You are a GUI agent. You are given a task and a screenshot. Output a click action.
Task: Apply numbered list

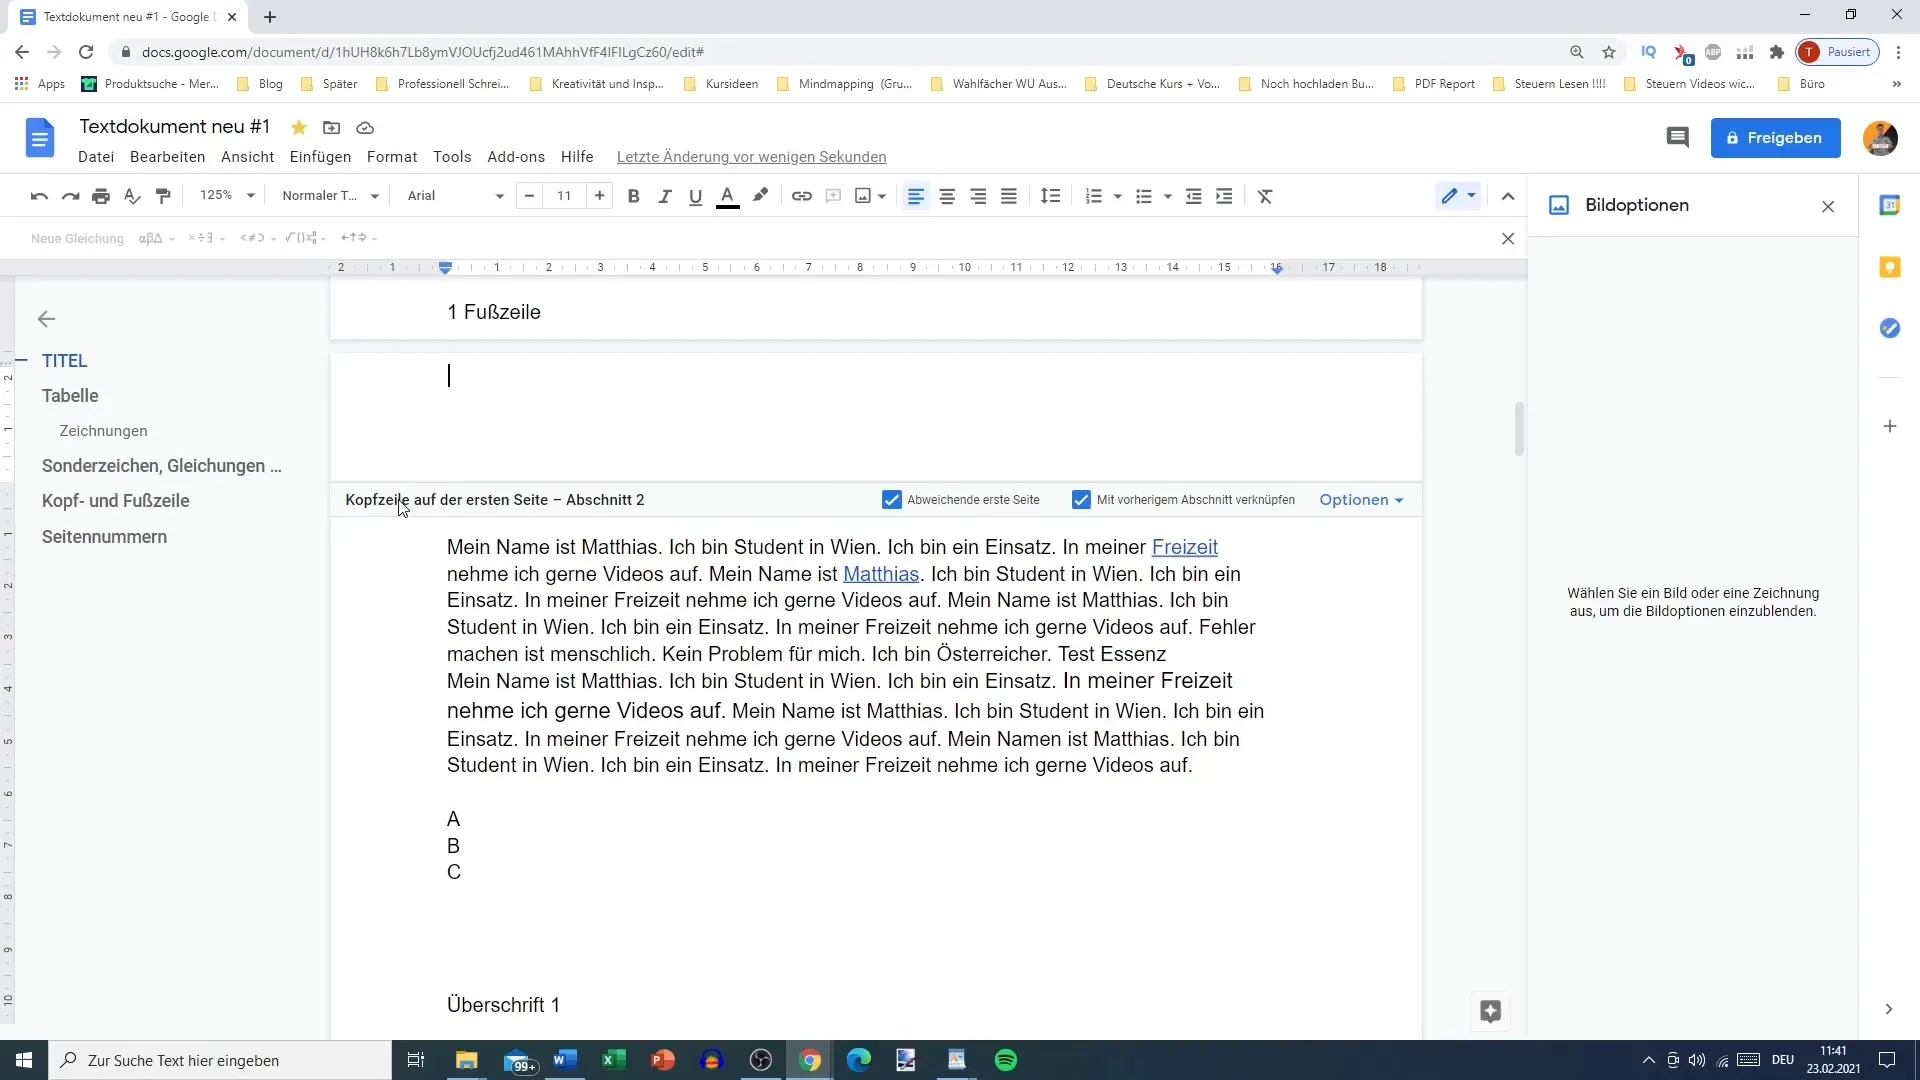(1094, 196)
